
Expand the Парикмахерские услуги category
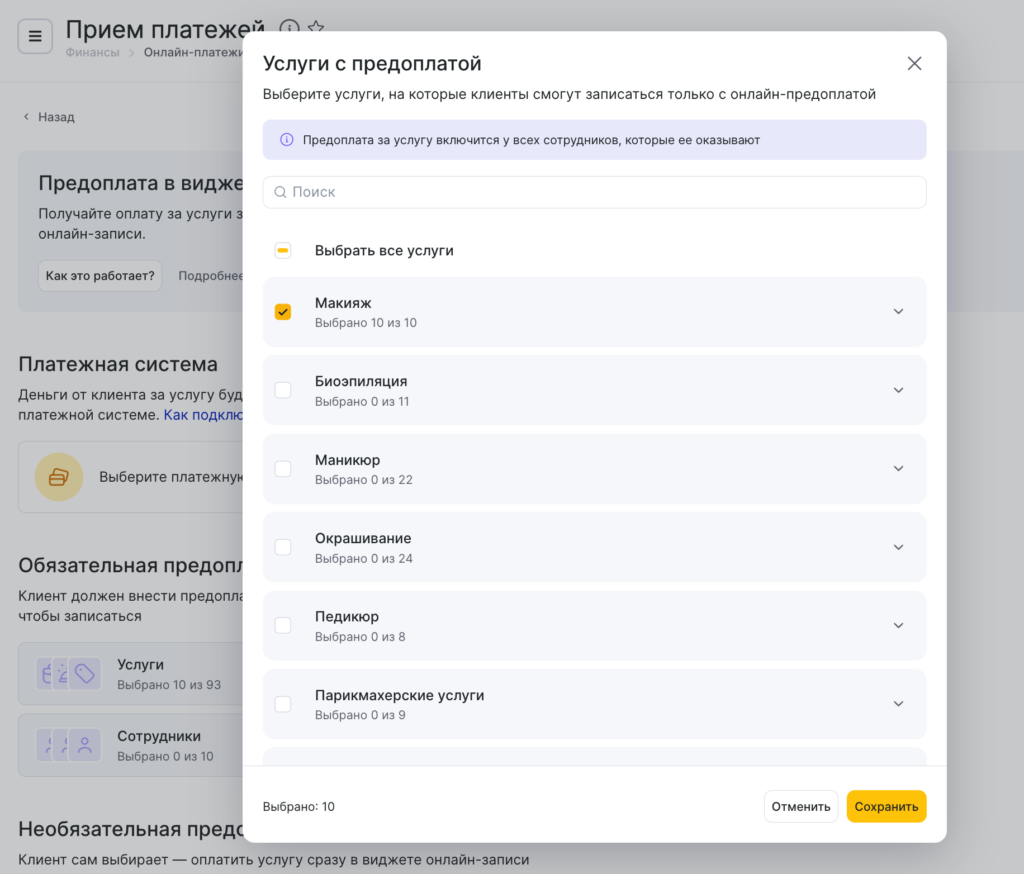click(x=898, y=704)
